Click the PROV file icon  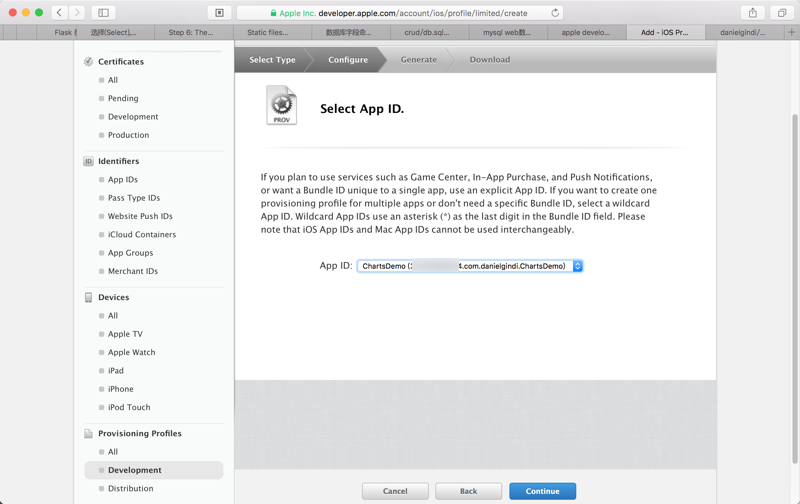click(x=281, y=105)
